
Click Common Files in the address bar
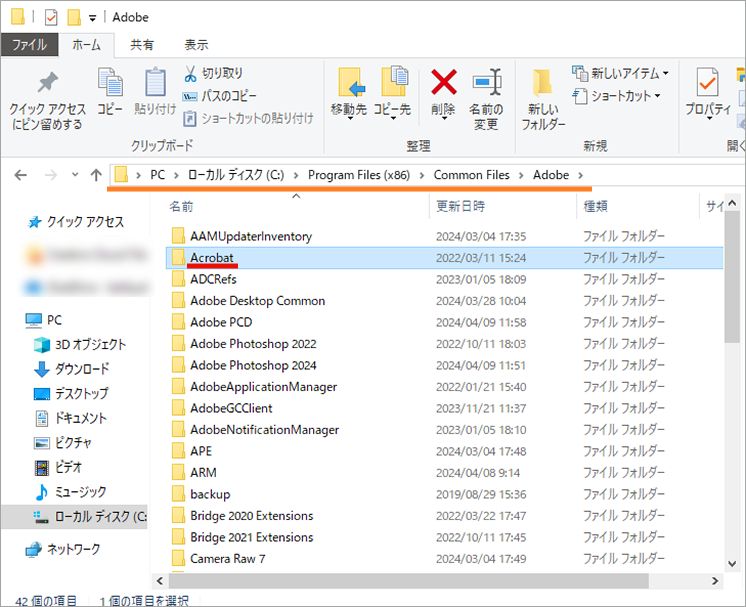pyautogui.click(x=471, y=175)
